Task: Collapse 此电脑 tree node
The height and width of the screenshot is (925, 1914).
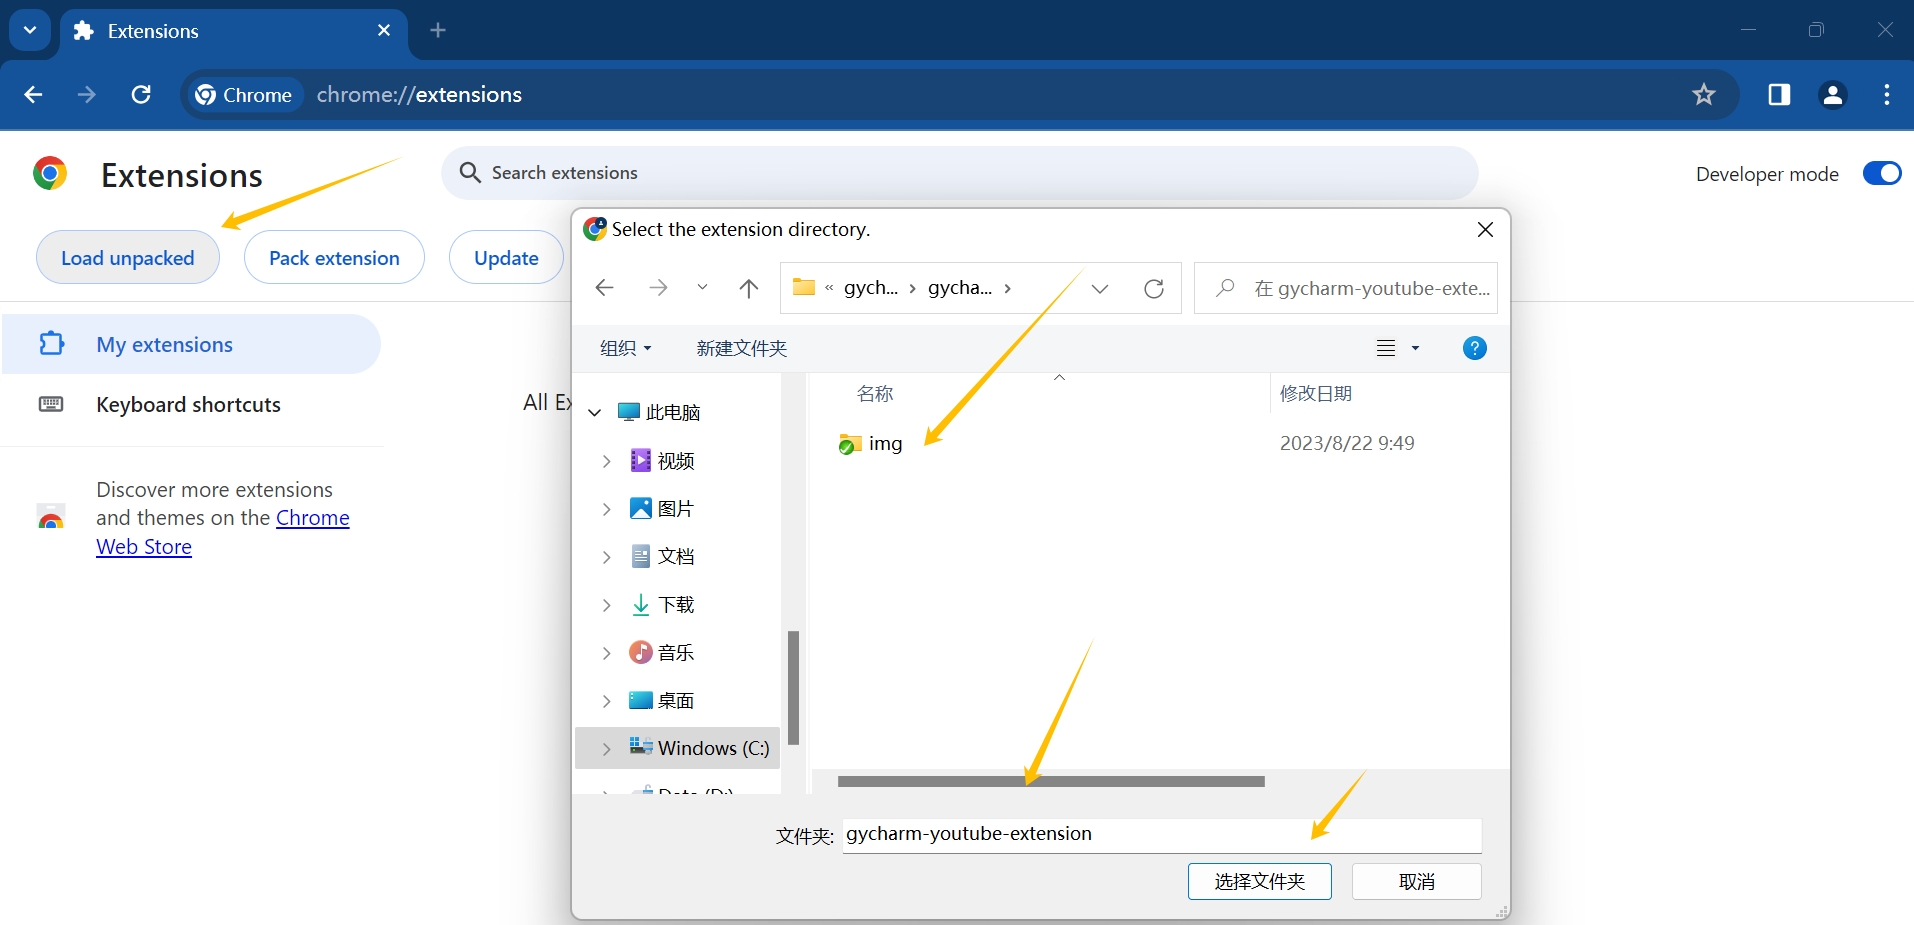Action: click(595, 412)
